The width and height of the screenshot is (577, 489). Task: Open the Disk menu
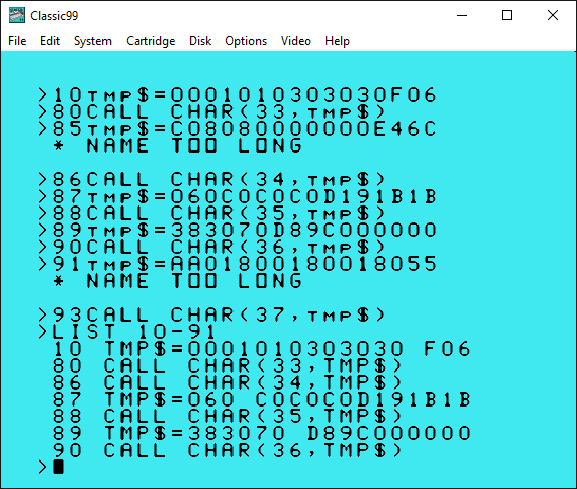200,41
